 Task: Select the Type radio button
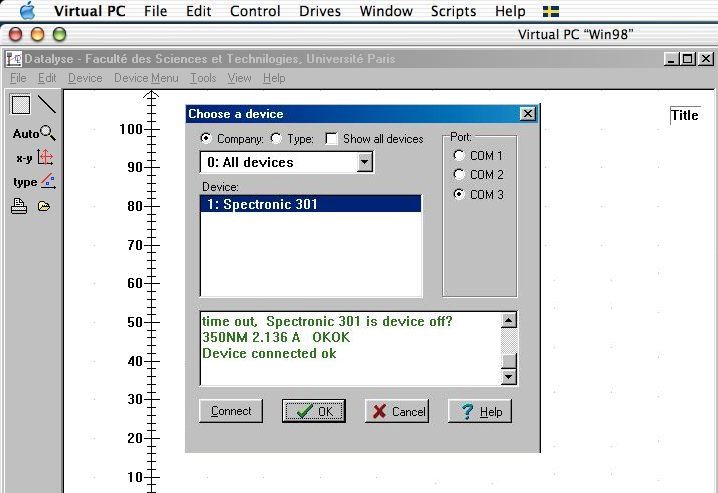pyautogui.click(x=276, y=138)
